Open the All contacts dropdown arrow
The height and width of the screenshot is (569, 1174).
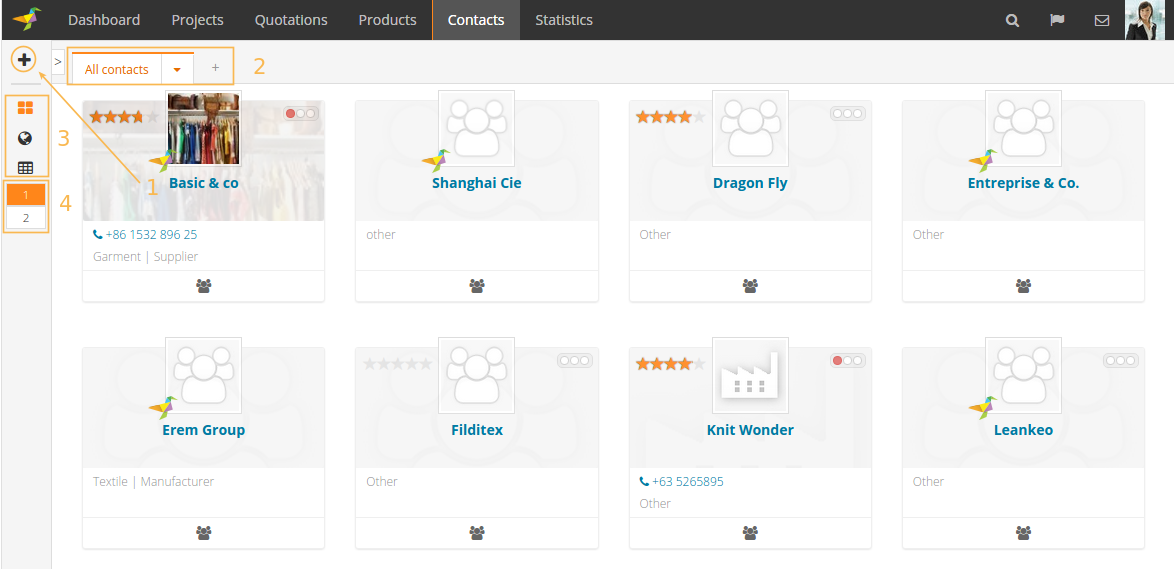[177, 70]
